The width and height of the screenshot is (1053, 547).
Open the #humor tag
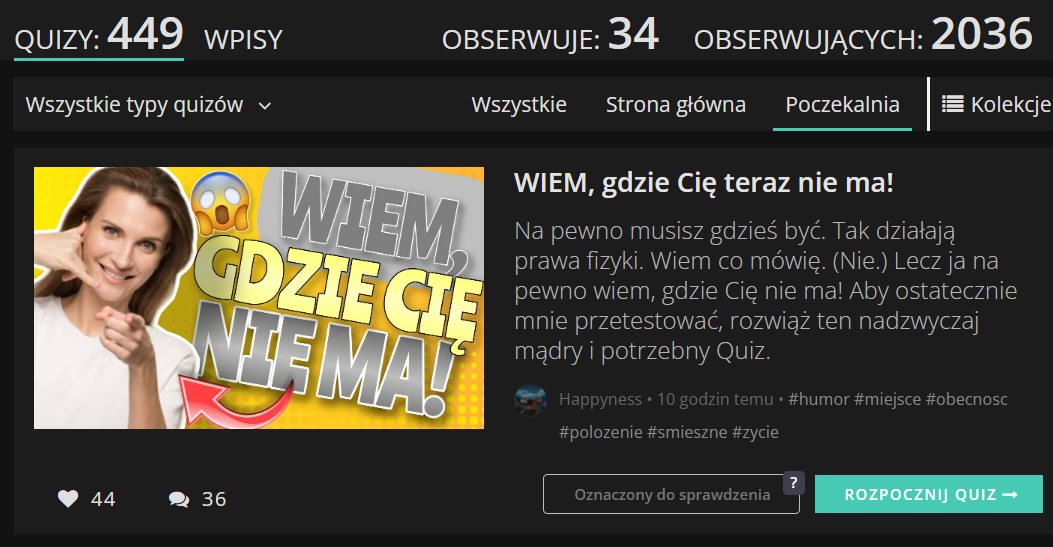tap(819, 399)
